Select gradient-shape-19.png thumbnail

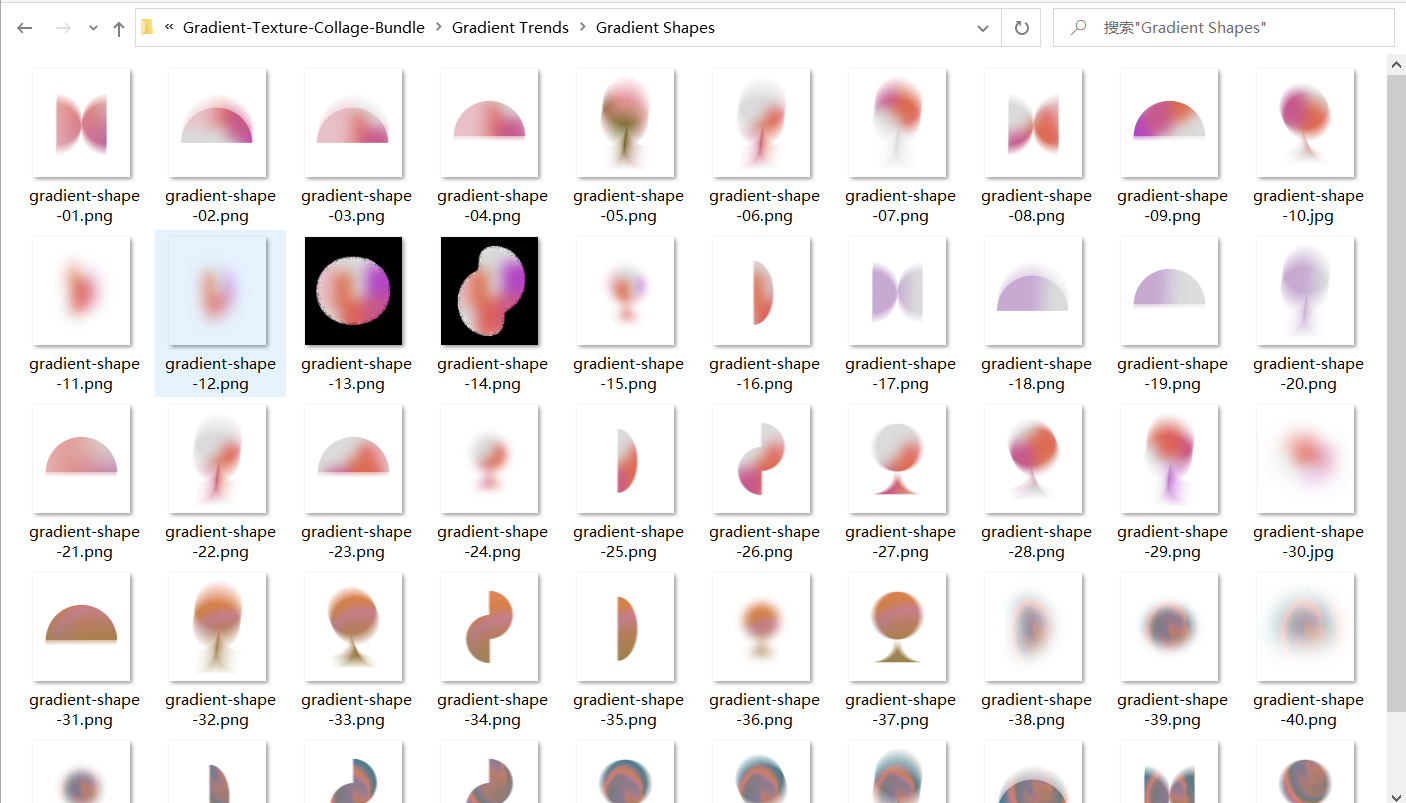pyautogui.click(x=1170, y=291)
